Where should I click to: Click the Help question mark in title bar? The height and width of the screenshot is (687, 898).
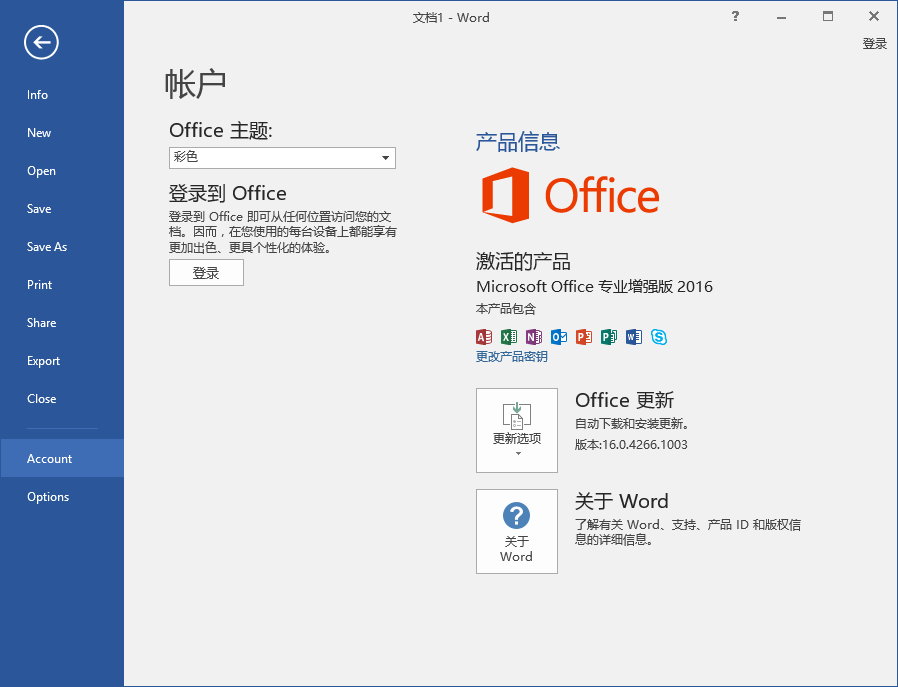736,16
